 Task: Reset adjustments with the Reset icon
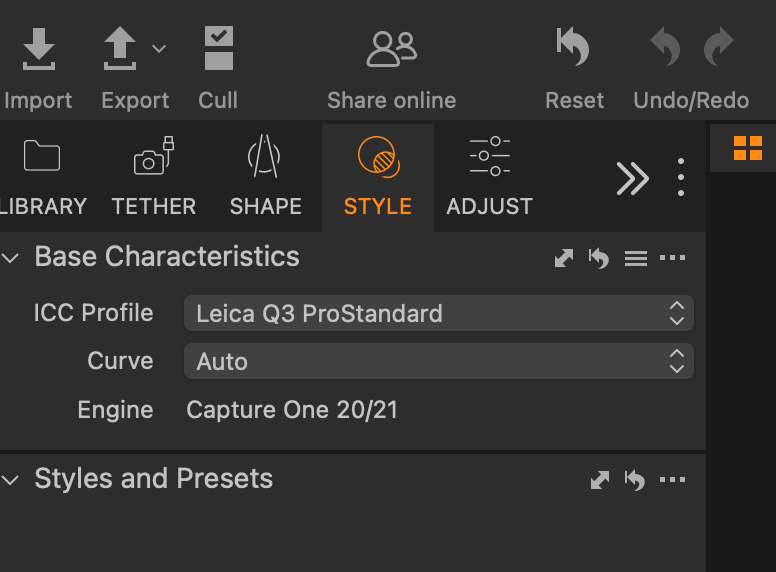[x=574, y=49]
